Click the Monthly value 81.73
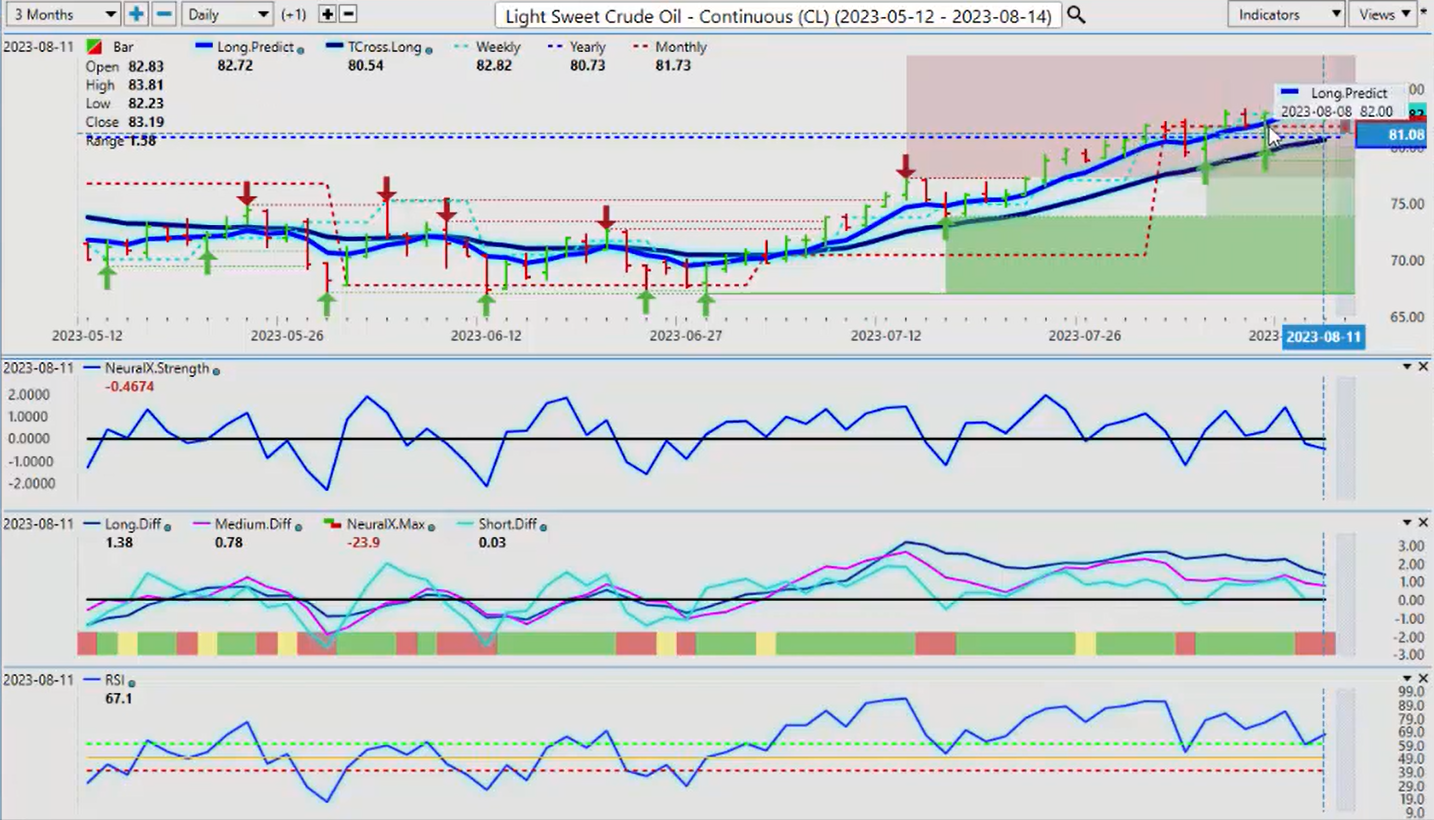The image size is (1434, 820). (x=673, y=65)
